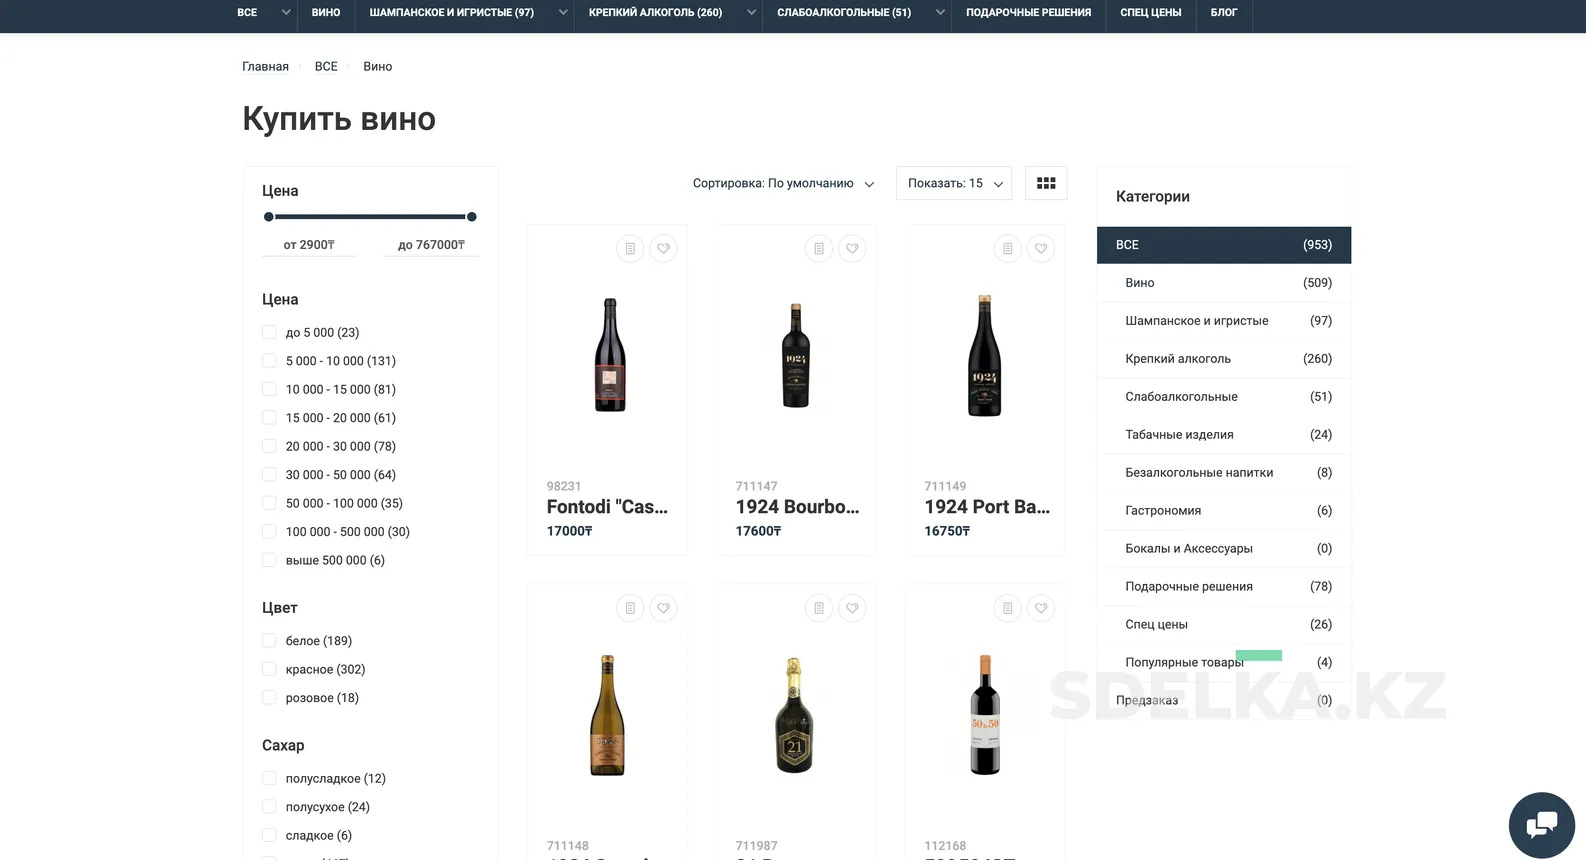Viewport: 1586px width, 860px height.
Task: Add 1924 Bourbon wine to compare list
Action: click(819, 248)
